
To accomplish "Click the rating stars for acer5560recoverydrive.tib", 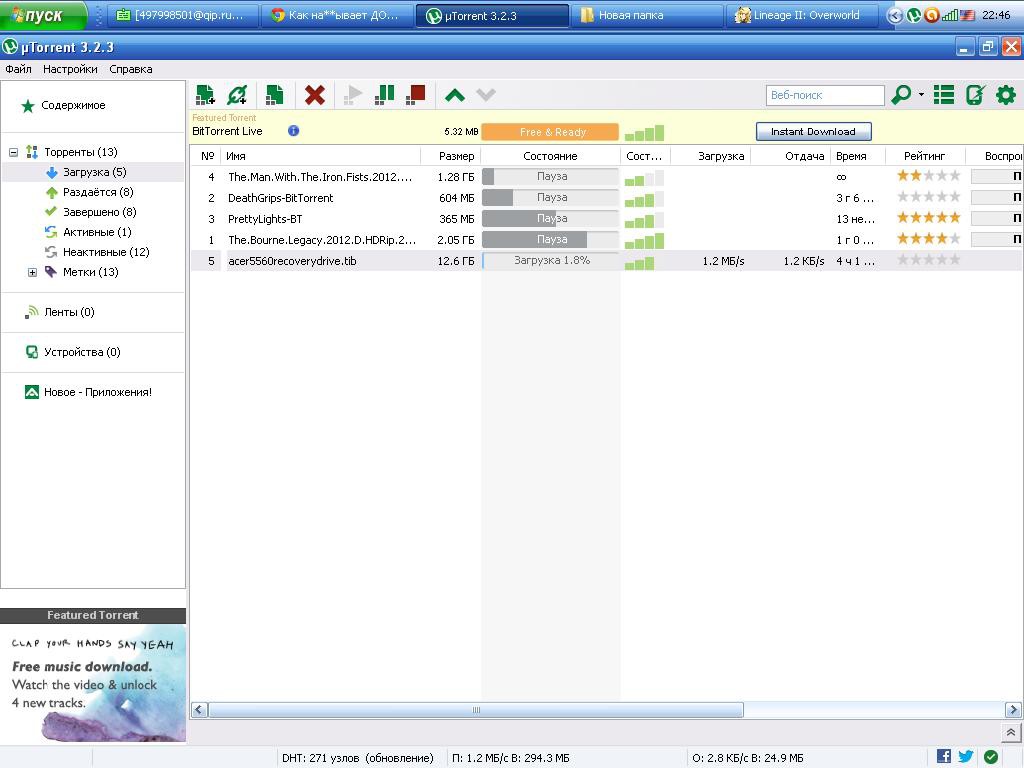I will (928, 259).
